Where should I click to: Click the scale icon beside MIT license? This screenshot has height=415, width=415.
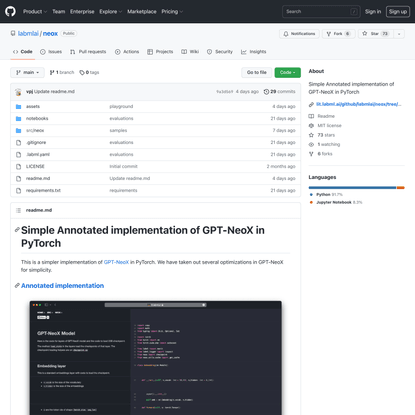[311, 126]
